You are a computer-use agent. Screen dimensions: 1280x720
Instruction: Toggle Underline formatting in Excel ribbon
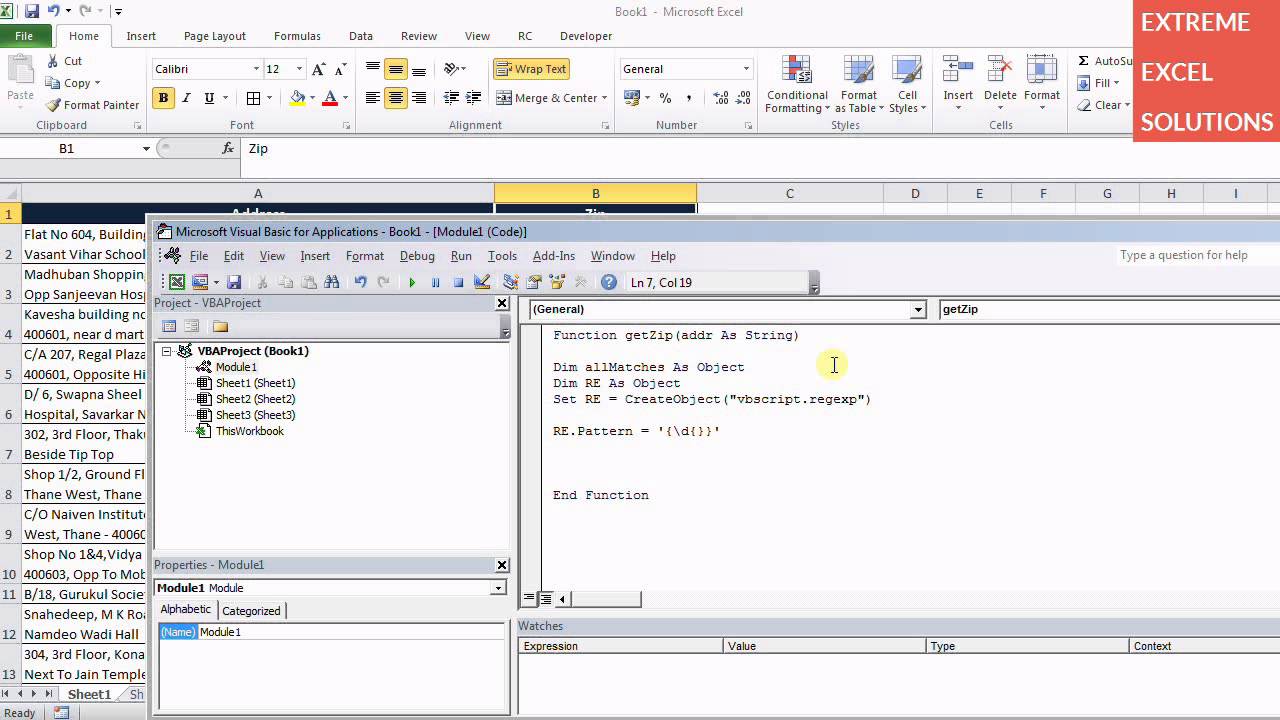click(209, 98)
